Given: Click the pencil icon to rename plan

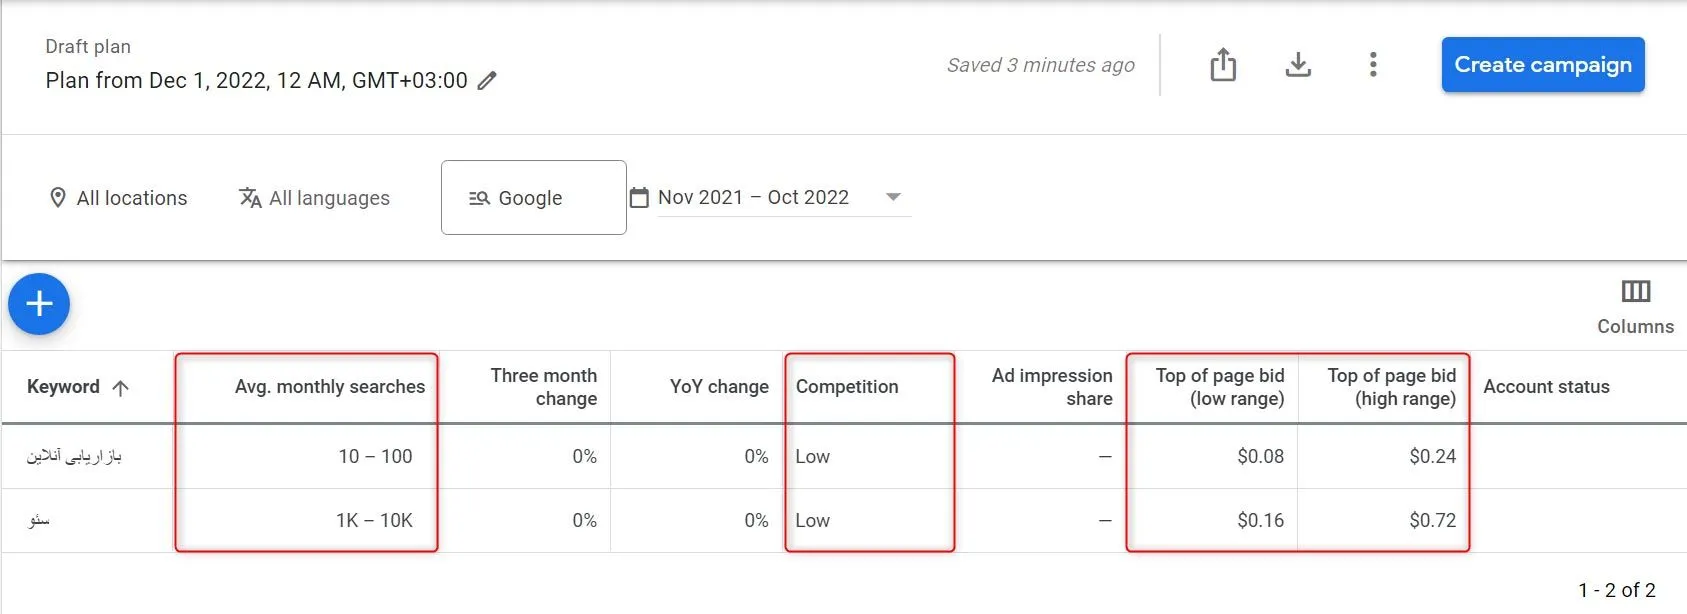Looking at the screenshot, I should click(x=487, y=81).
